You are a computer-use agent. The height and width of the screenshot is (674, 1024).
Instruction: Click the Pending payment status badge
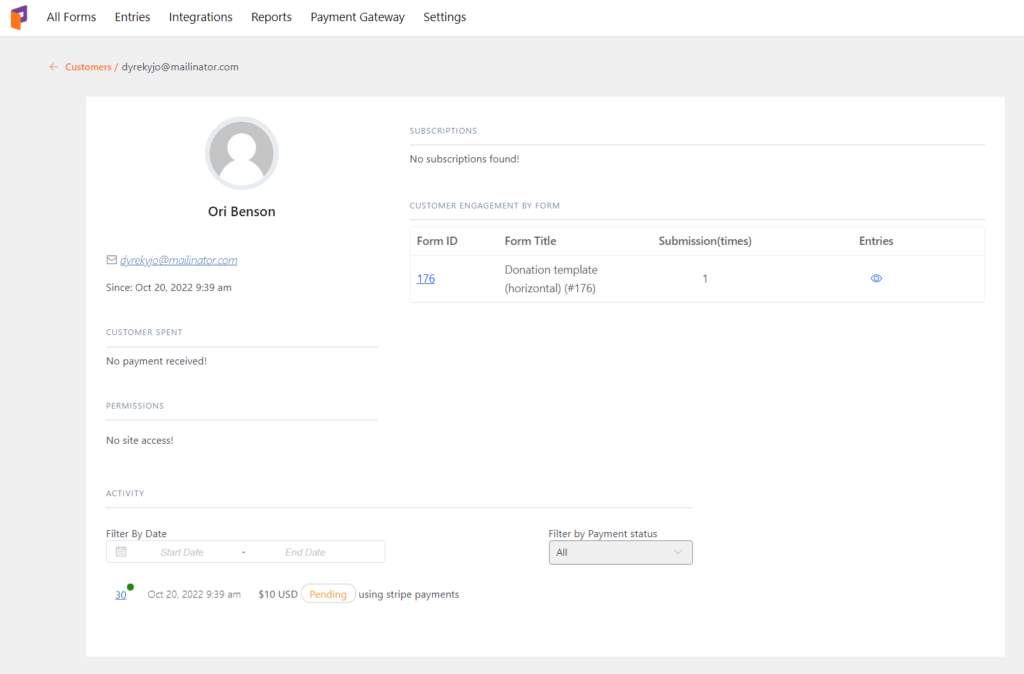click(328, 593)
